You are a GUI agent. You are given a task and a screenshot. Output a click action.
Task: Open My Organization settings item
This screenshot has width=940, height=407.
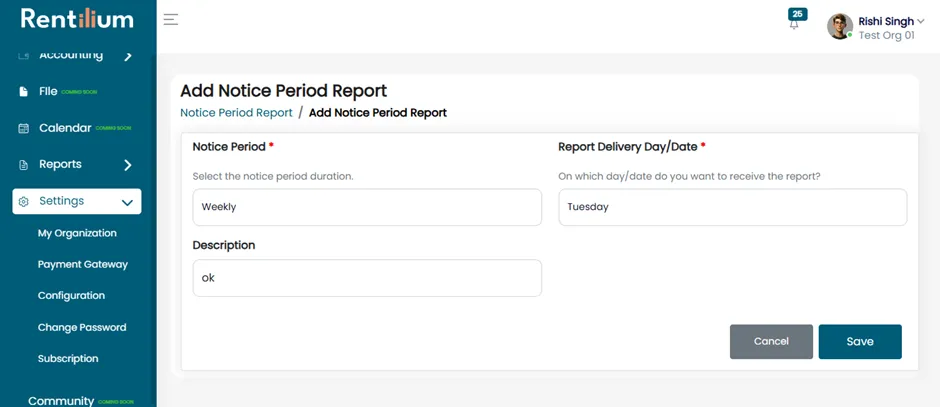[x=77, y=233]
